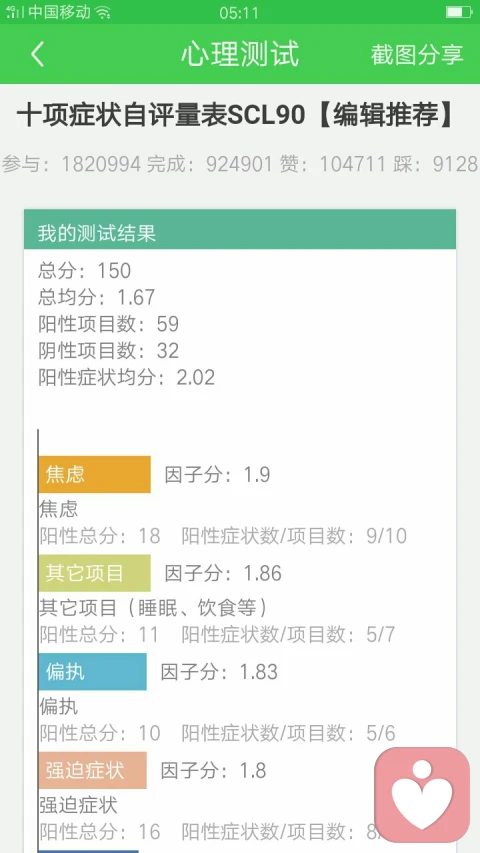The height and width of the screenshot is (853, 480).
Task: Select the 总分: 150 result line
Action: coord(84,270)
